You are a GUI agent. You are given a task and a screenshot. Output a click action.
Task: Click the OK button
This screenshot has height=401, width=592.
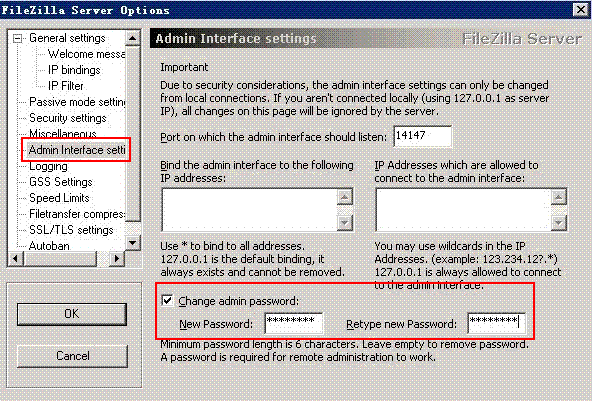pos(72,314)
